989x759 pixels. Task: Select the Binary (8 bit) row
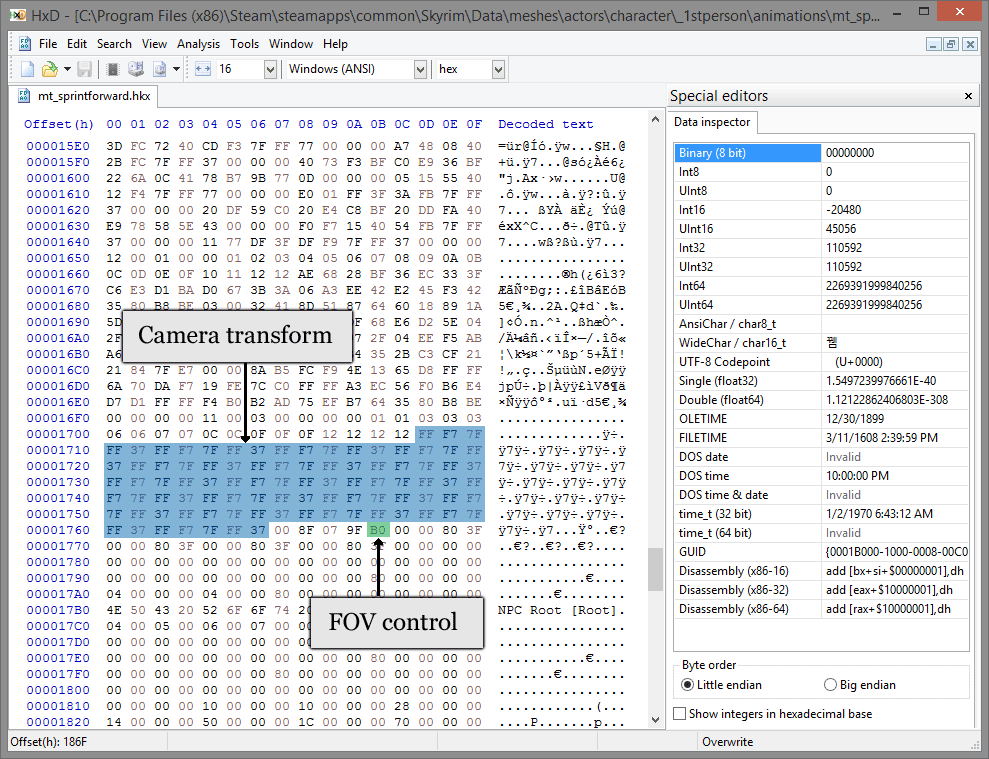point(747,153)
